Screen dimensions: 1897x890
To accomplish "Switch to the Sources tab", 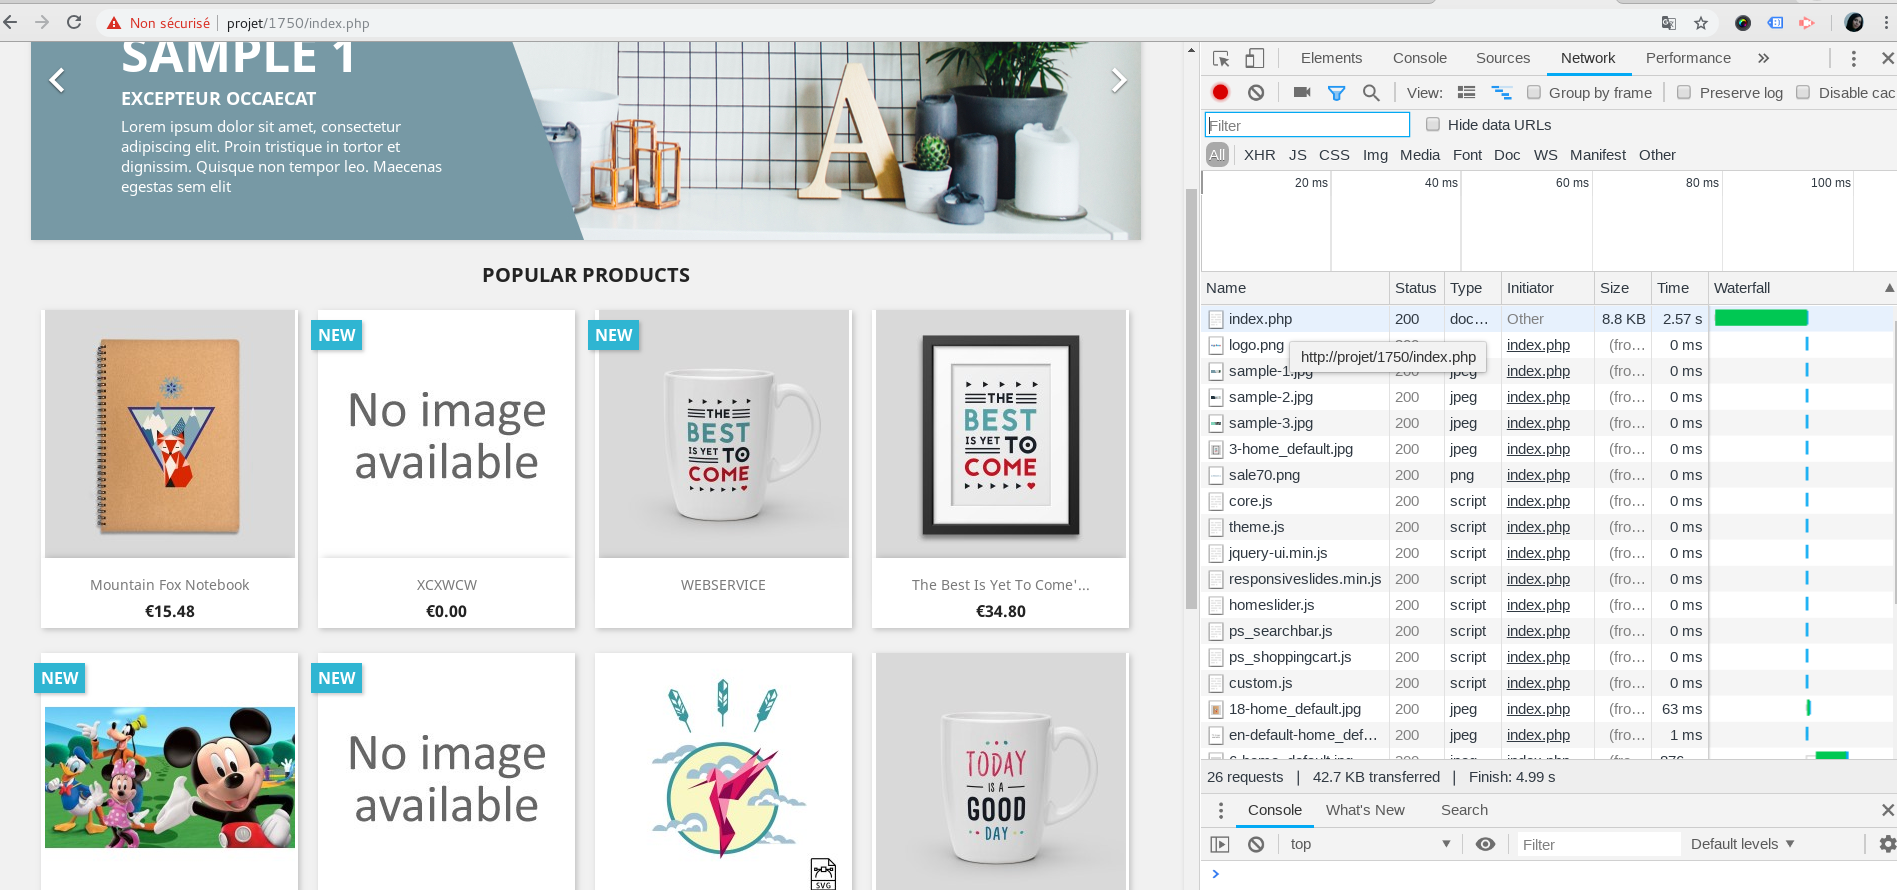I will point(1502,58).
